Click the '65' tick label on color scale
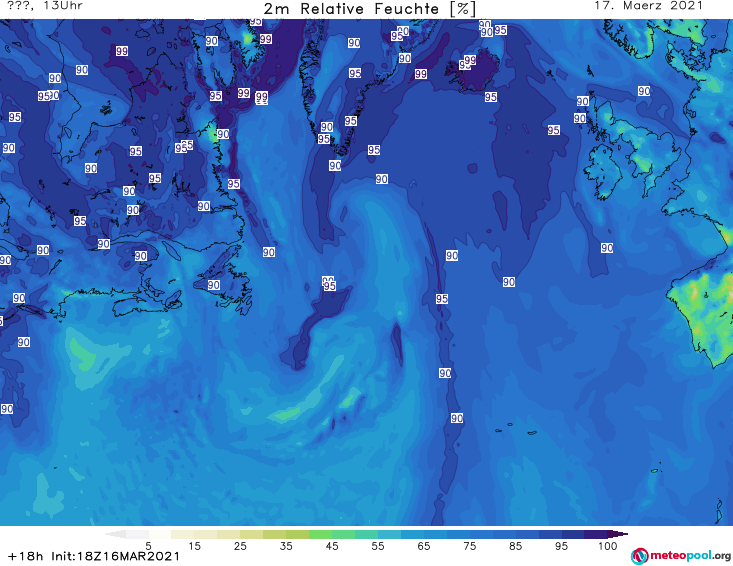733x566 pixels. pos(424,546)
